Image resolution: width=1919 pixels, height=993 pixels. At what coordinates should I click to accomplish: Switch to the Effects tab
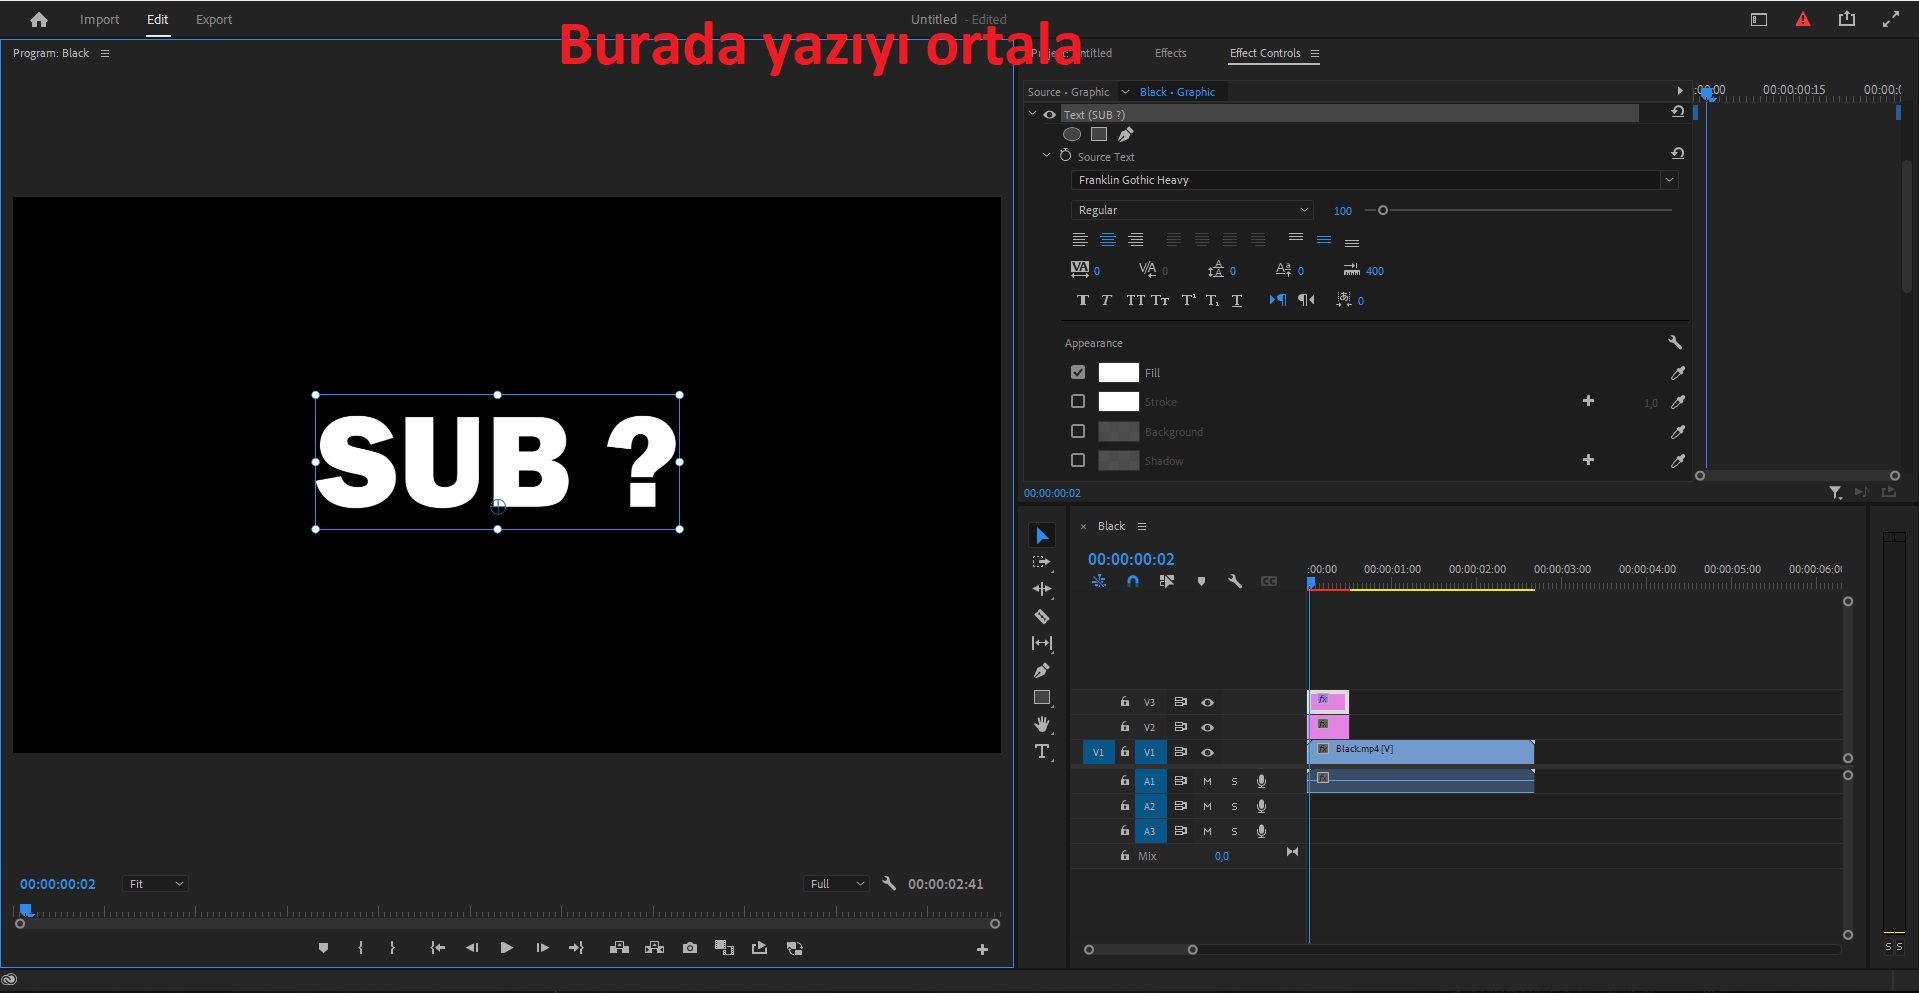pos(1170,53)
